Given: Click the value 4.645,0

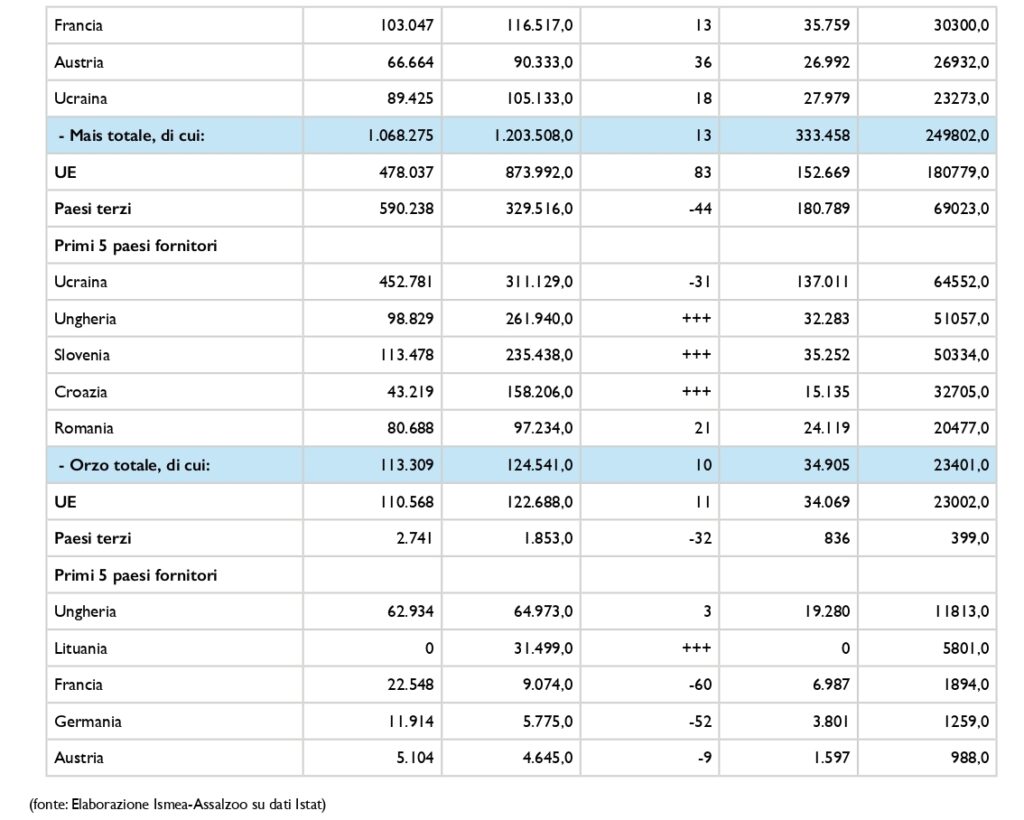Looking at the screenshot, I should [x=547, y=758].
